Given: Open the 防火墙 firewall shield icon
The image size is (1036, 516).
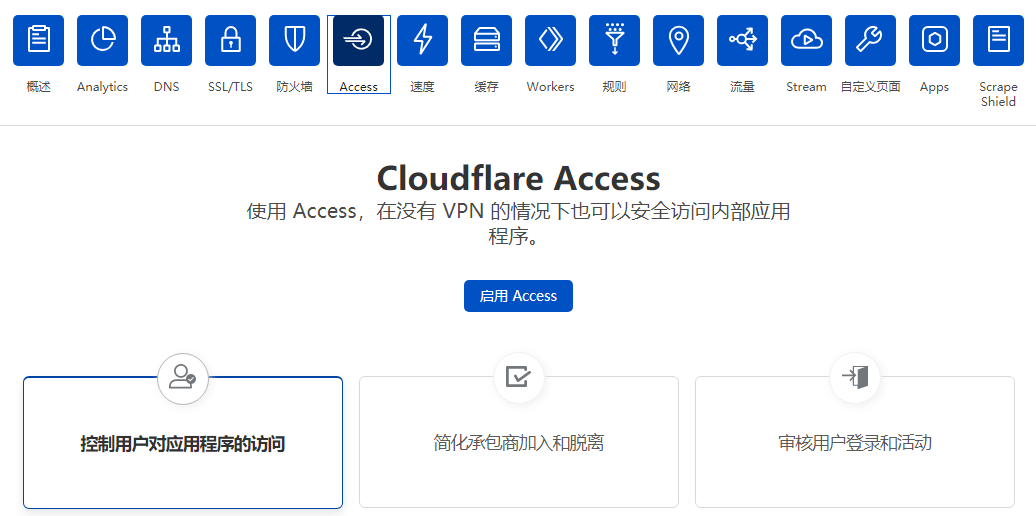Looking at the screenshot, I should (294, 40).
